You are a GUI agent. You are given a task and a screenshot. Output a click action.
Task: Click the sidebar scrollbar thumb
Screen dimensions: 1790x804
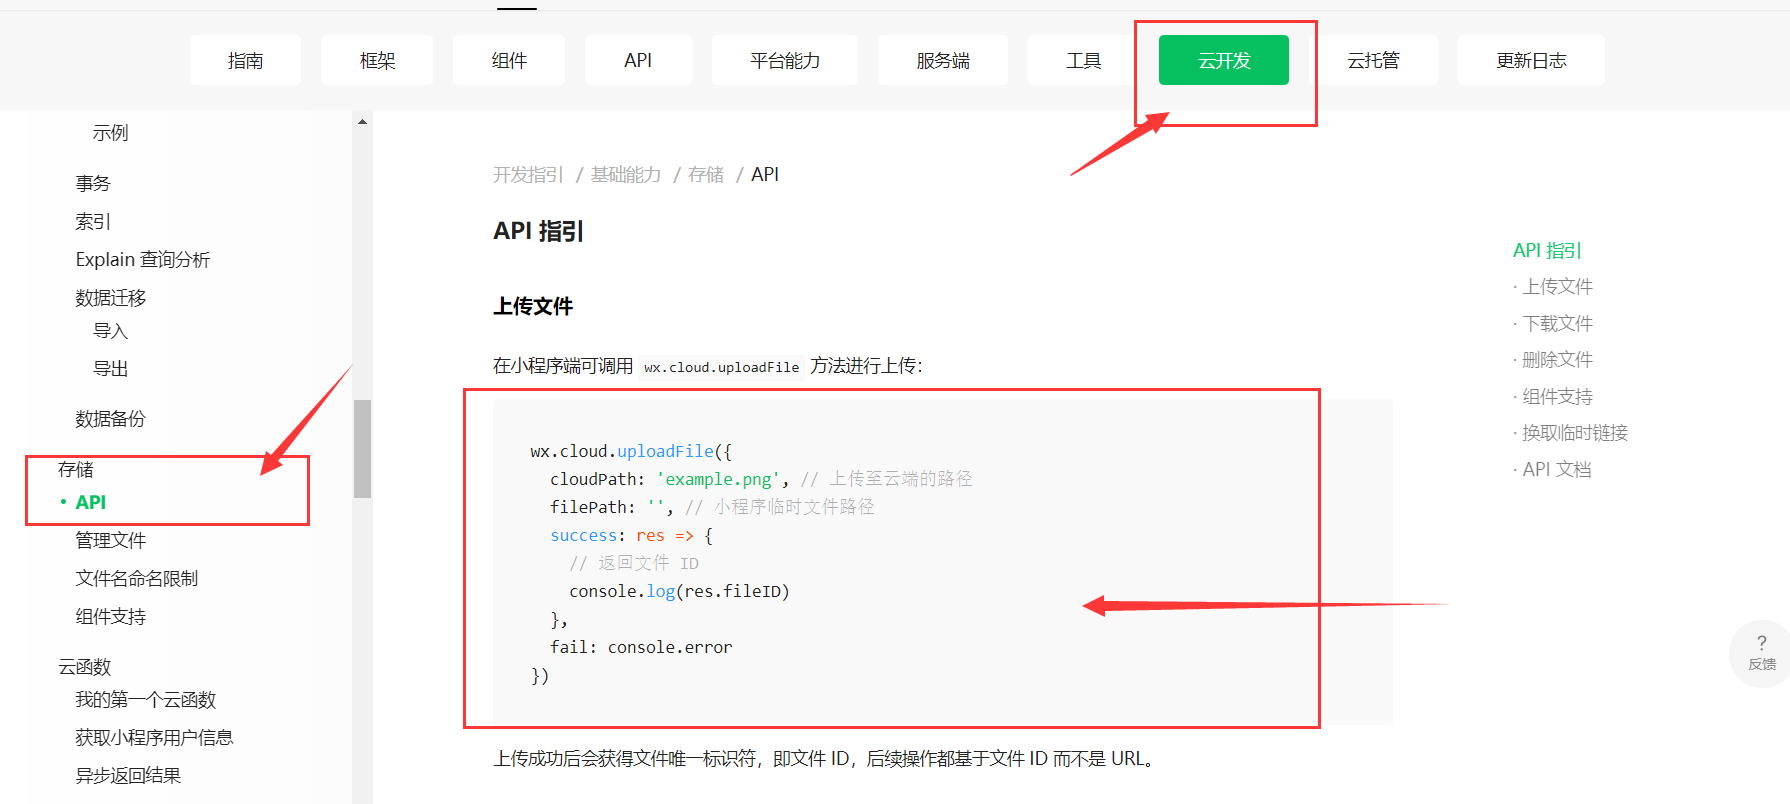point(362,448)
